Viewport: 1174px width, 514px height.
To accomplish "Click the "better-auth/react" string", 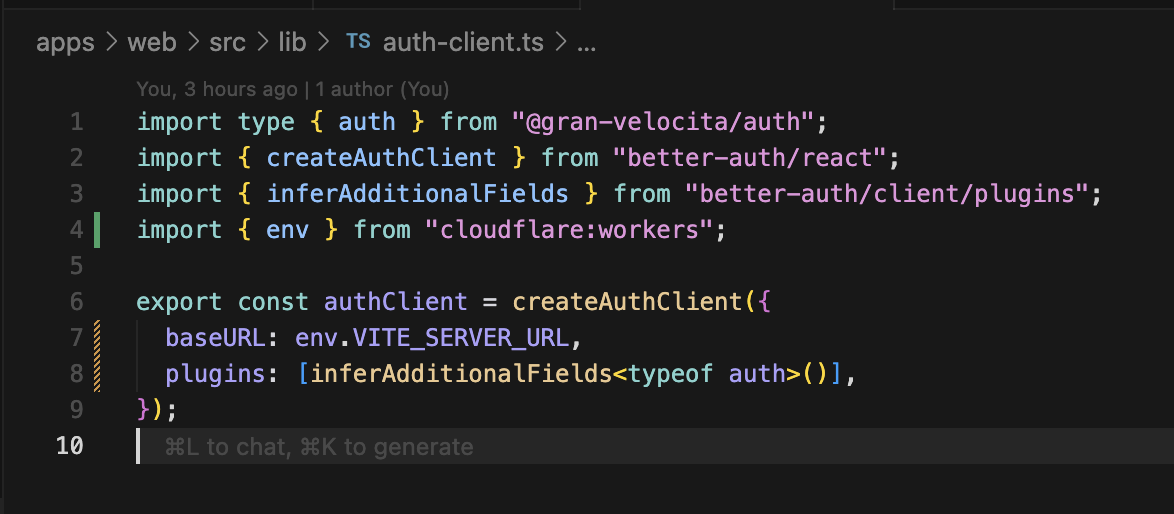I will (x=749, y=158).
